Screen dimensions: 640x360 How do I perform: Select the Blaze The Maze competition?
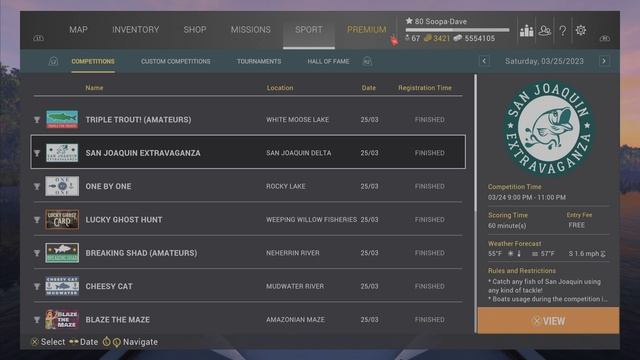pyautogui.click(x=248, y=320)
